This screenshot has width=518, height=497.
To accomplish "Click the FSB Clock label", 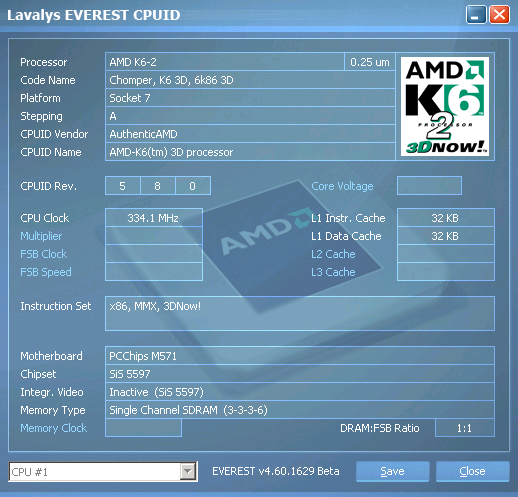I will click(43, 254).
